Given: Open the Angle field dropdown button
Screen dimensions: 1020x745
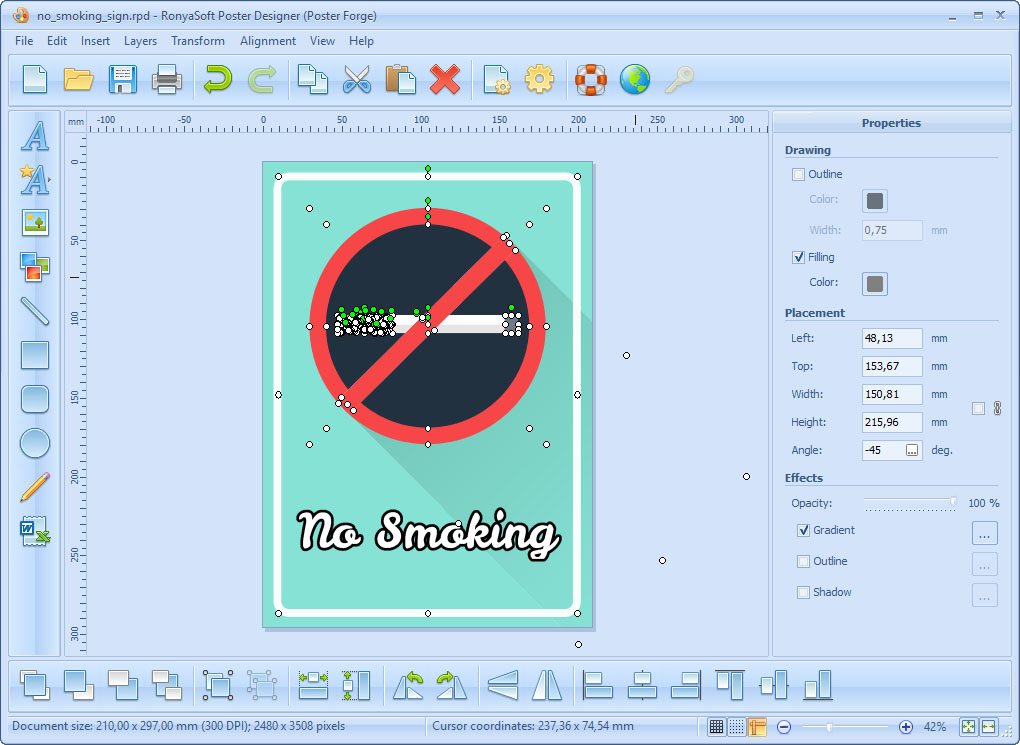Looking at the screenshot, I should click(x=912, y=450).
